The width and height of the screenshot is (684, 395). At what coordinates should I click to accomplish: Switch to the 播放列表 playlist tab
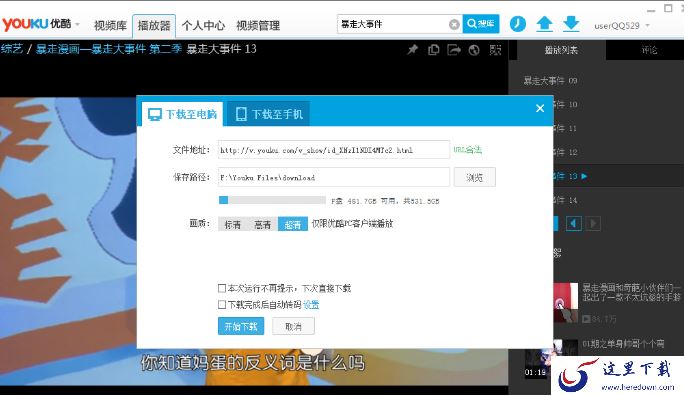(561, 50)
